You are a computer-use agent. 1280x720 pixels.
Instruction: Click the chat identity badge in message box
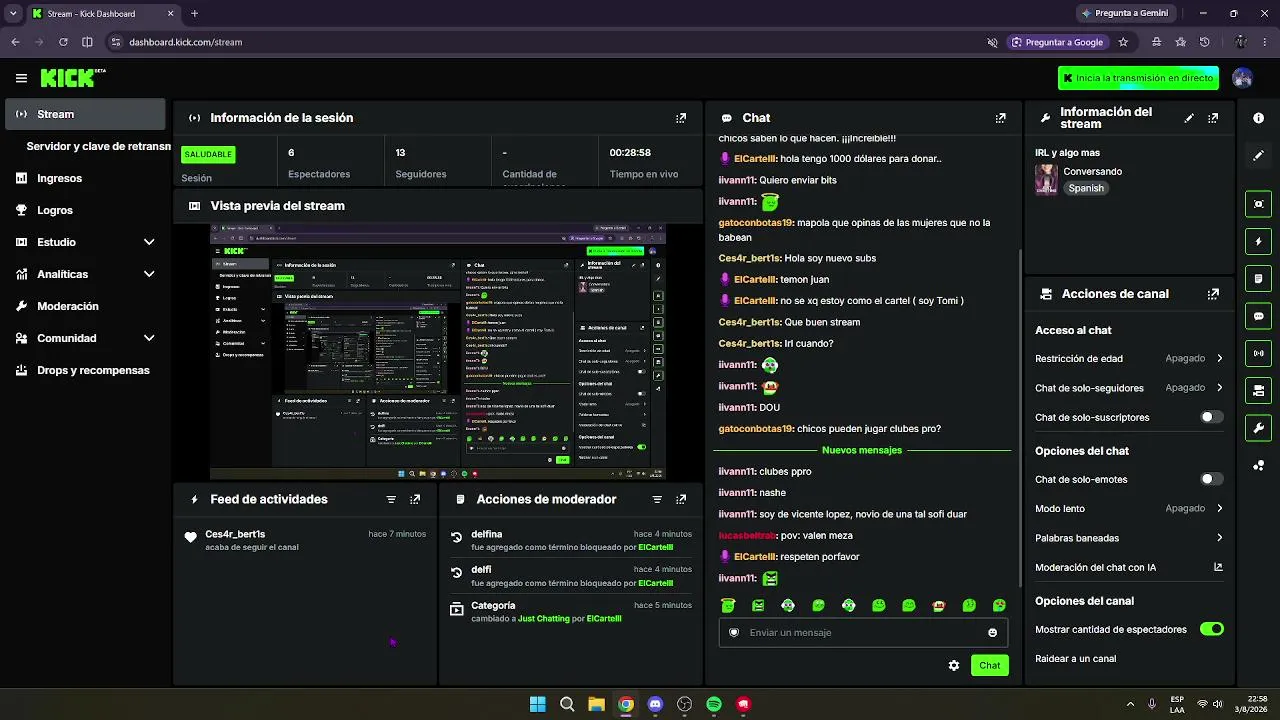point(734,632)
